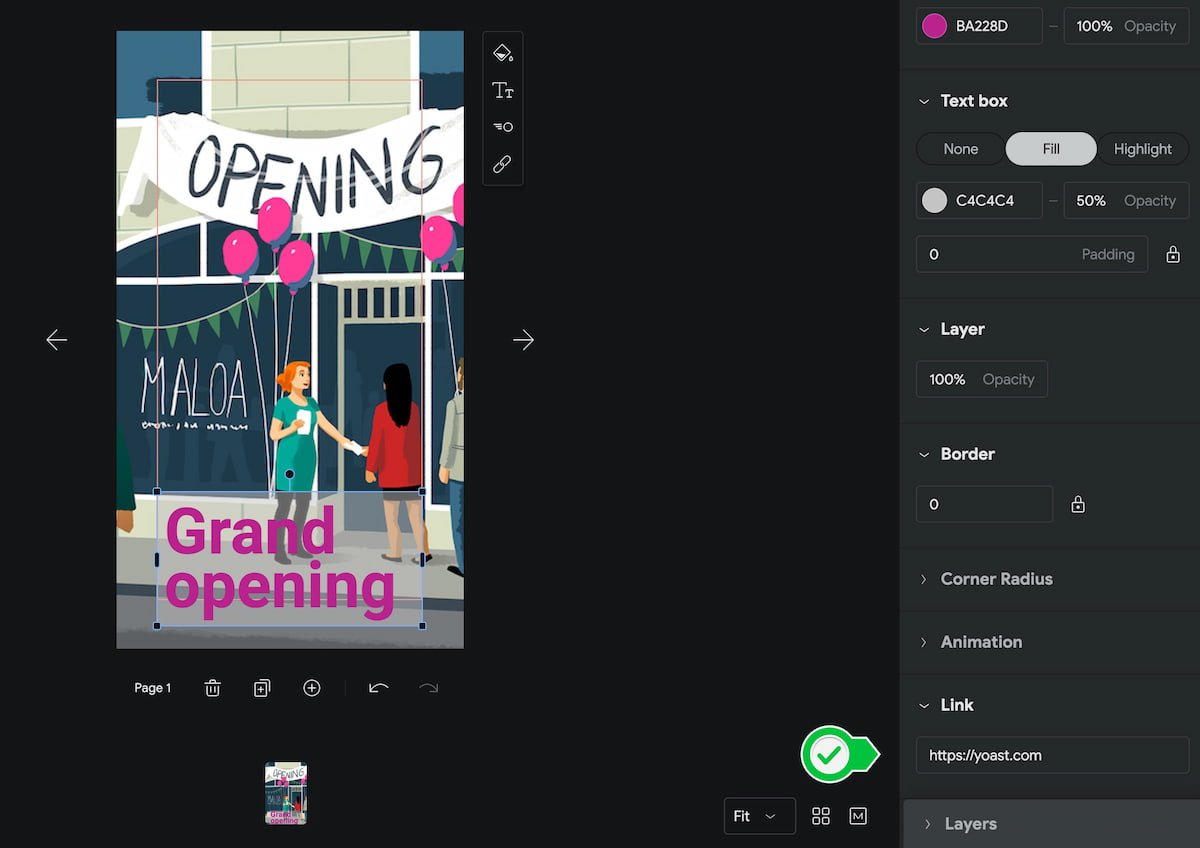Undo the last action
This screenshot has height=848, width=1200.
(378, 688)
